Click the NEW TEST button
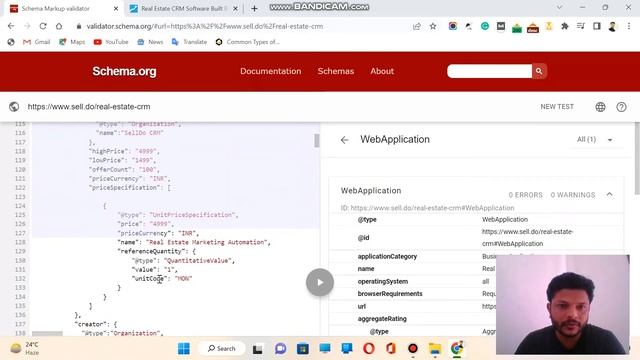Image resolution: width=640 pixels, height=360 pixels. (x=557, y=107)
